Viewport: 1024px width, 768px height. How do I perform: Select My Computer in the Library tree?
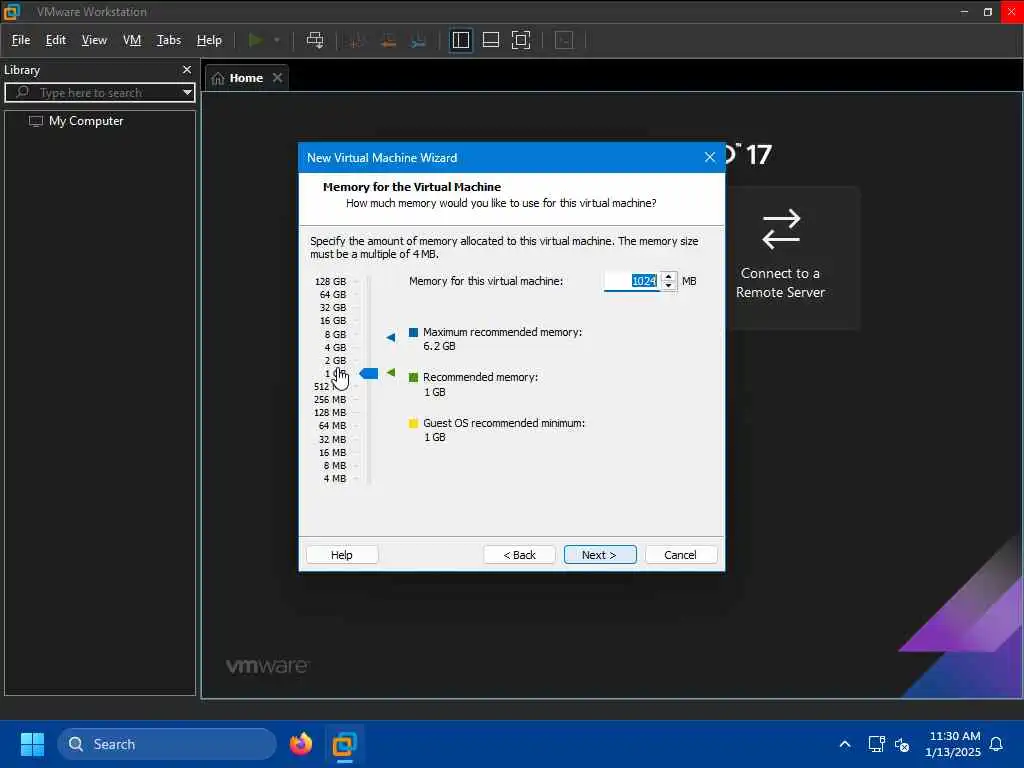[86, 121]
